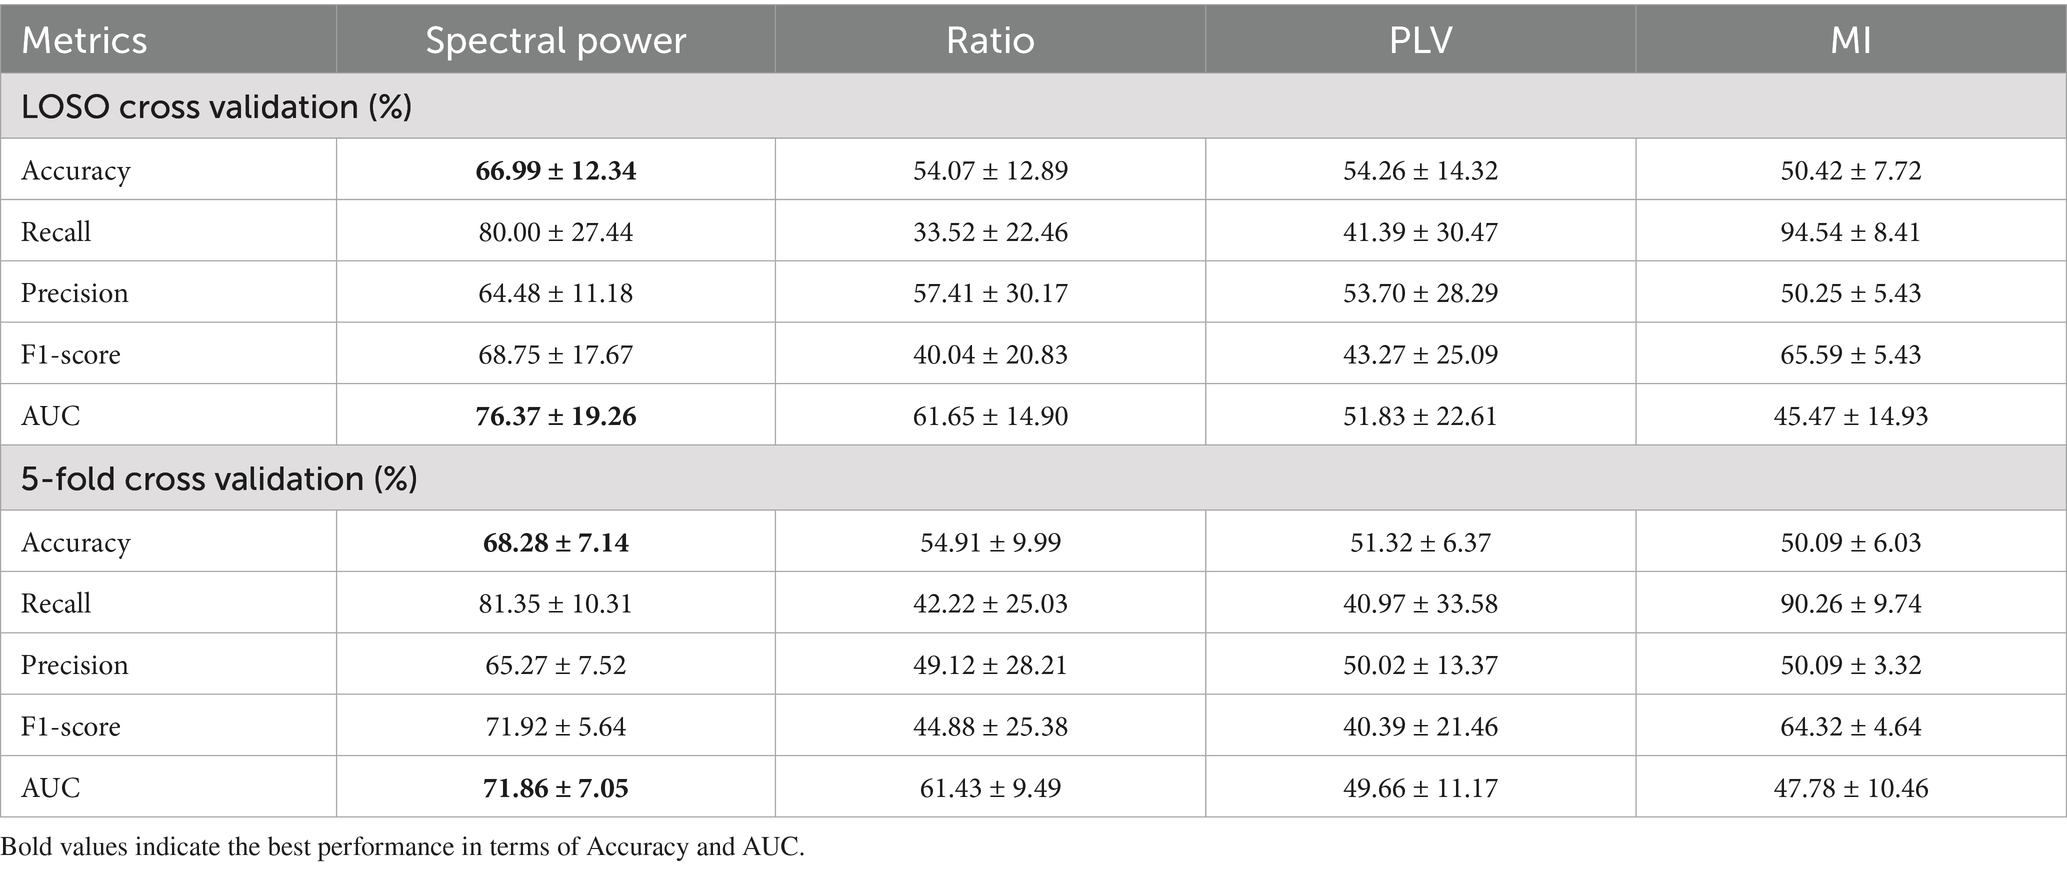Click the 90.26 ± 9.74 MI recall cell
2067x871 pixels.
pyautogui.click(x=1850, y=604)
